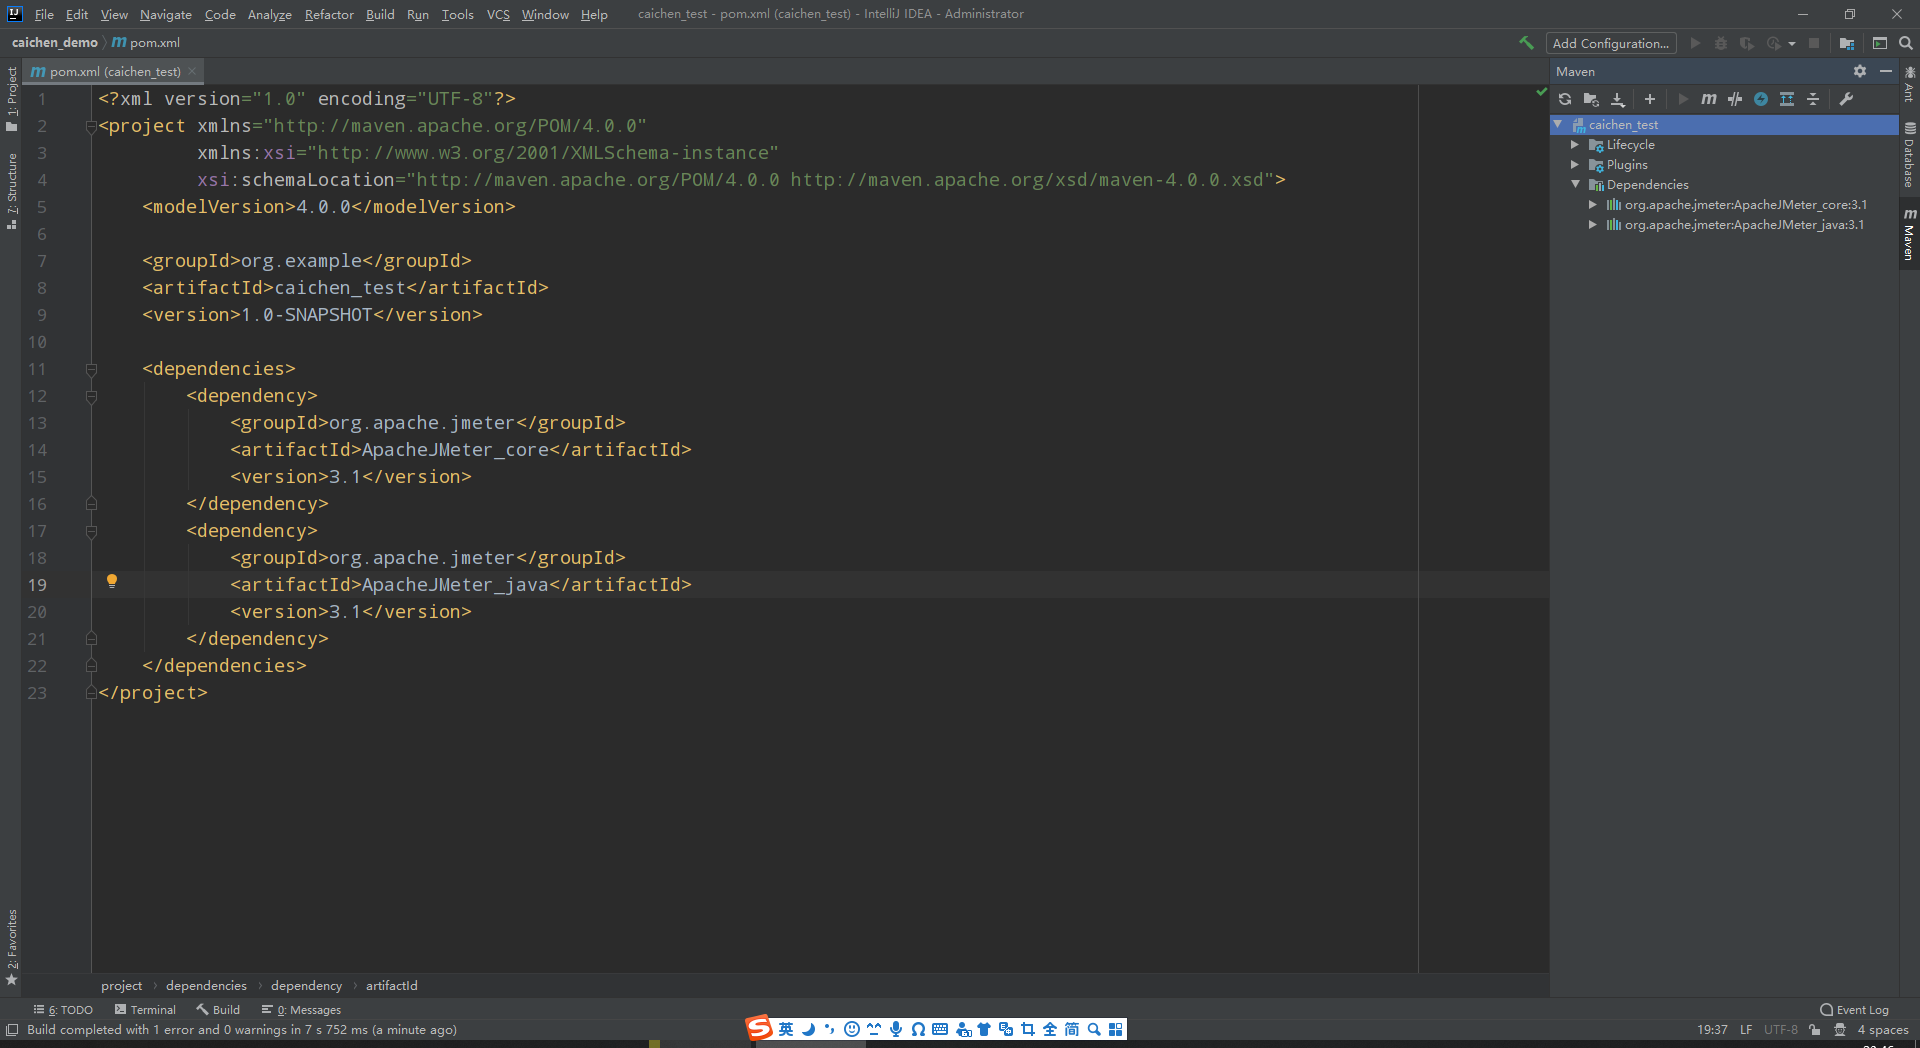The image size is (1920, 1048).
Task: Expand ApacheJMeter_core:3.1 dependency arrow
Action: [x=1593, y=205]
